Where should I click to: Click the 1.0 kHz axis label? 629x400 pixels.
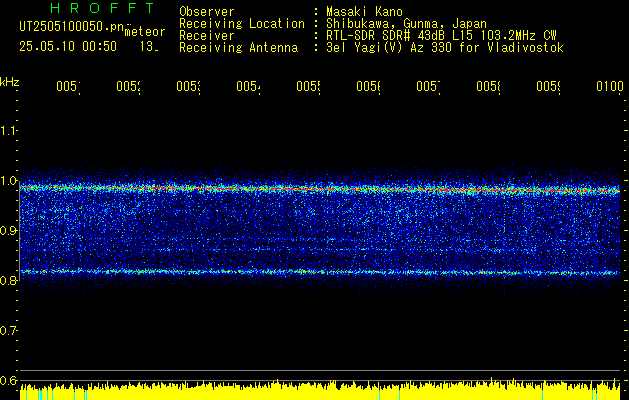pyautogui.click(x=8, y=180)
